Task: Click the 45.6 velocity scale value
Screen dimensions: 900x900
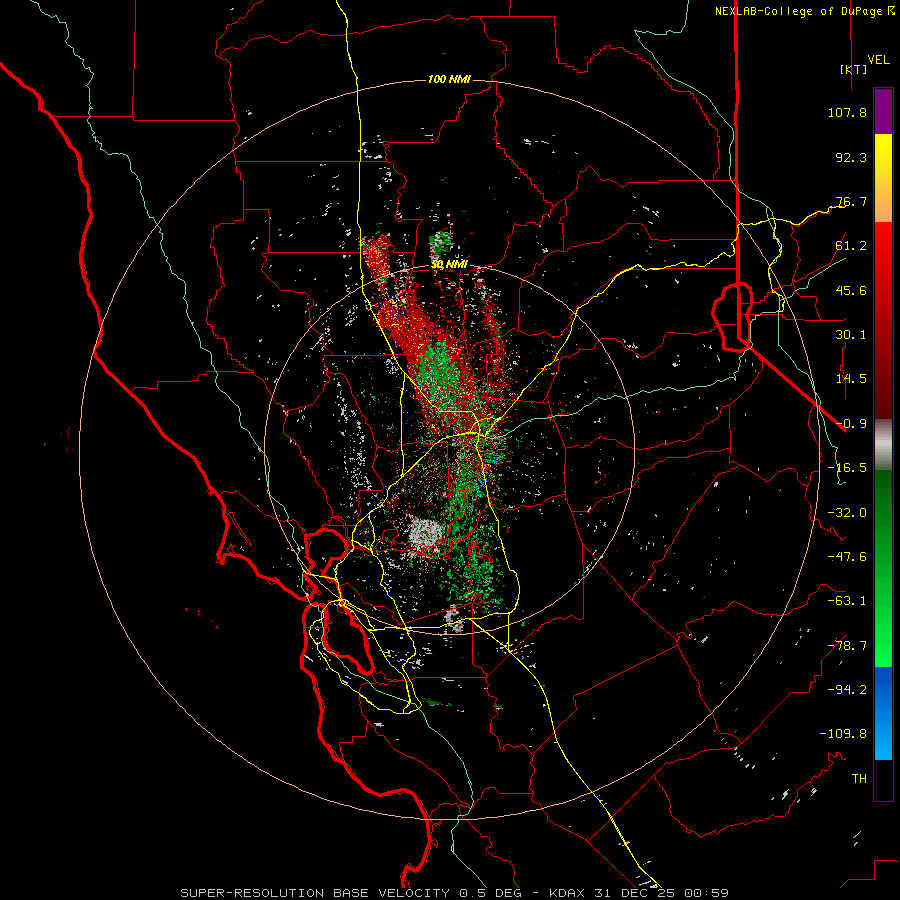Action: 851,290
